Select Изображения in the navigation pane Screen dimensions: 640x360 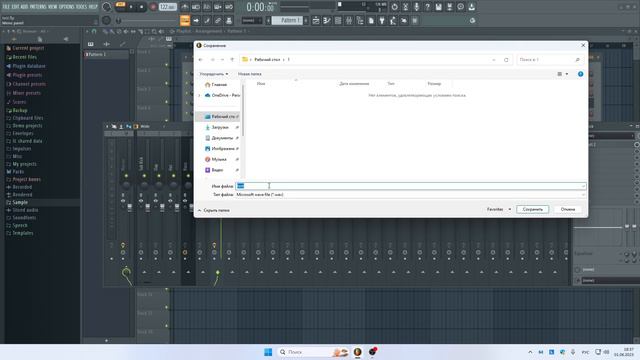220,149
